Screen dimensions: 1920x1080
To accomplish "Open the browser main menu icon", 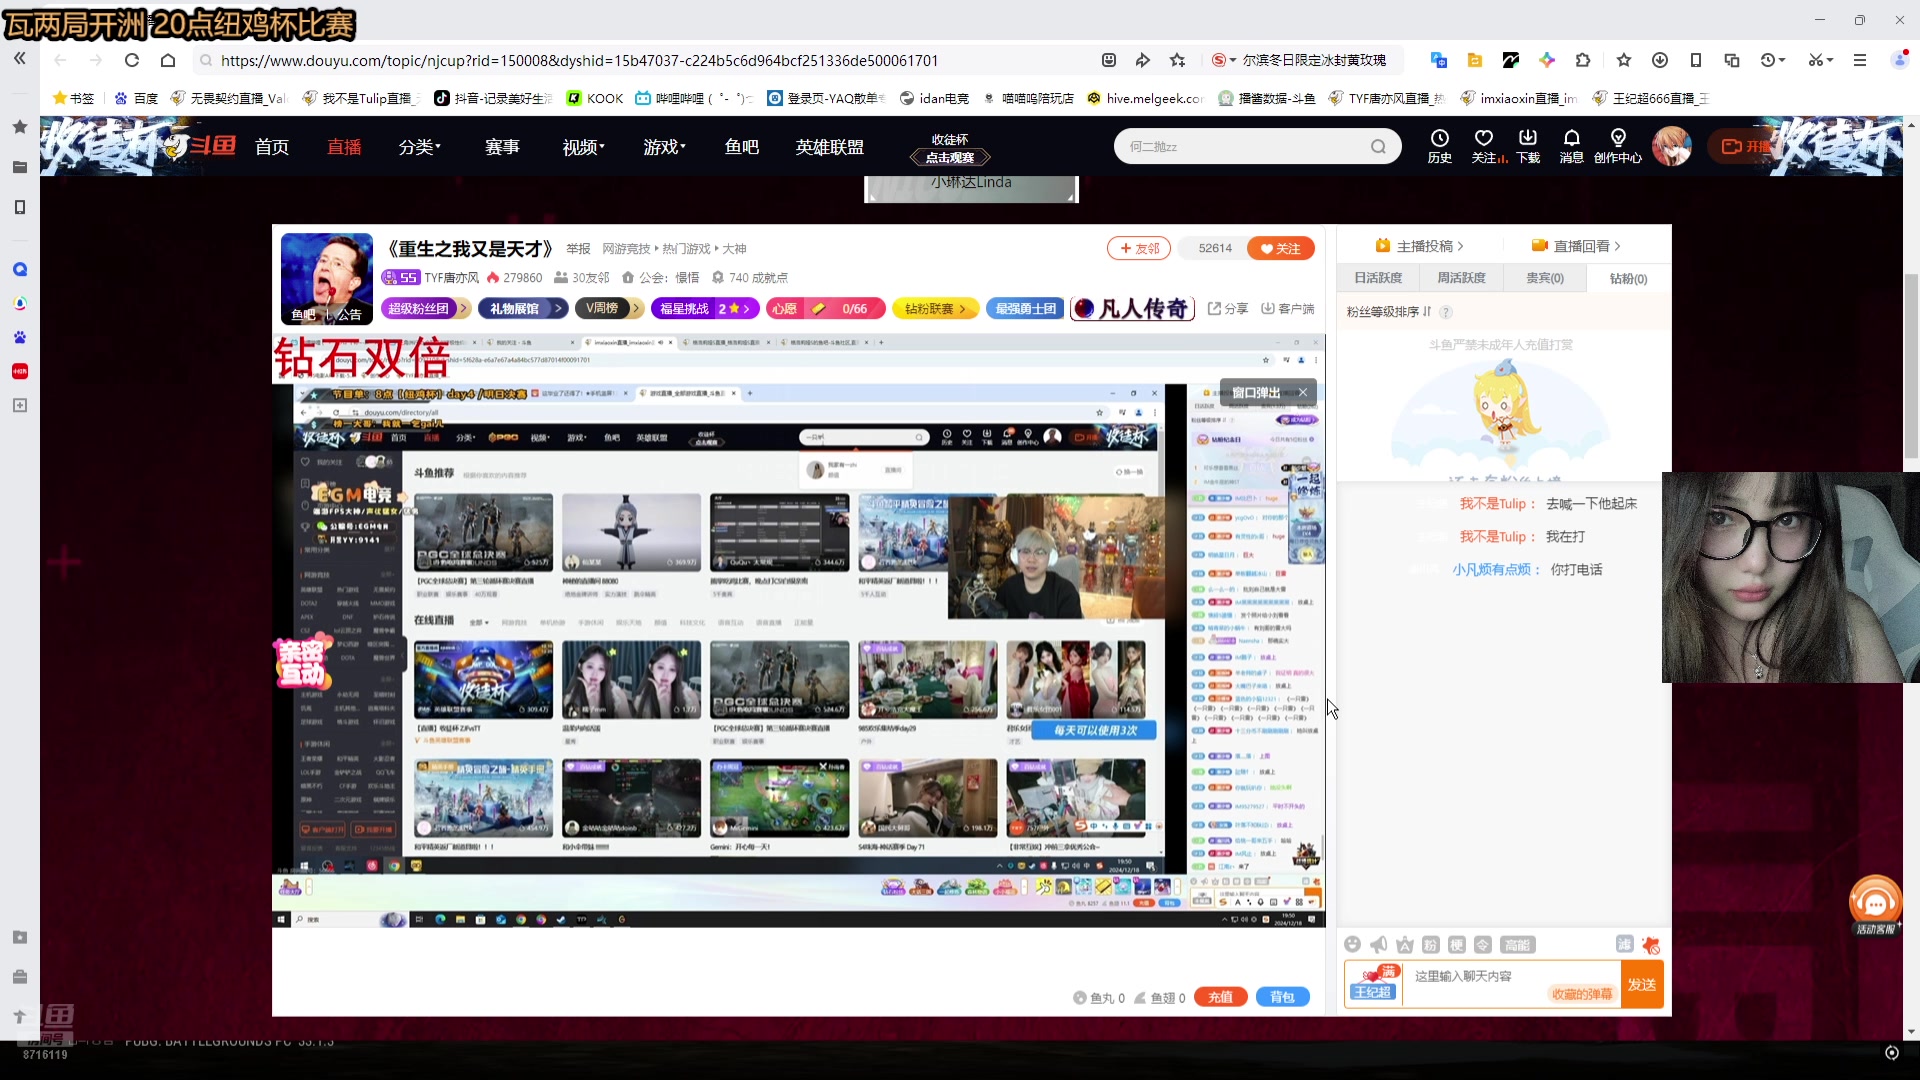I will point(1859,60).
